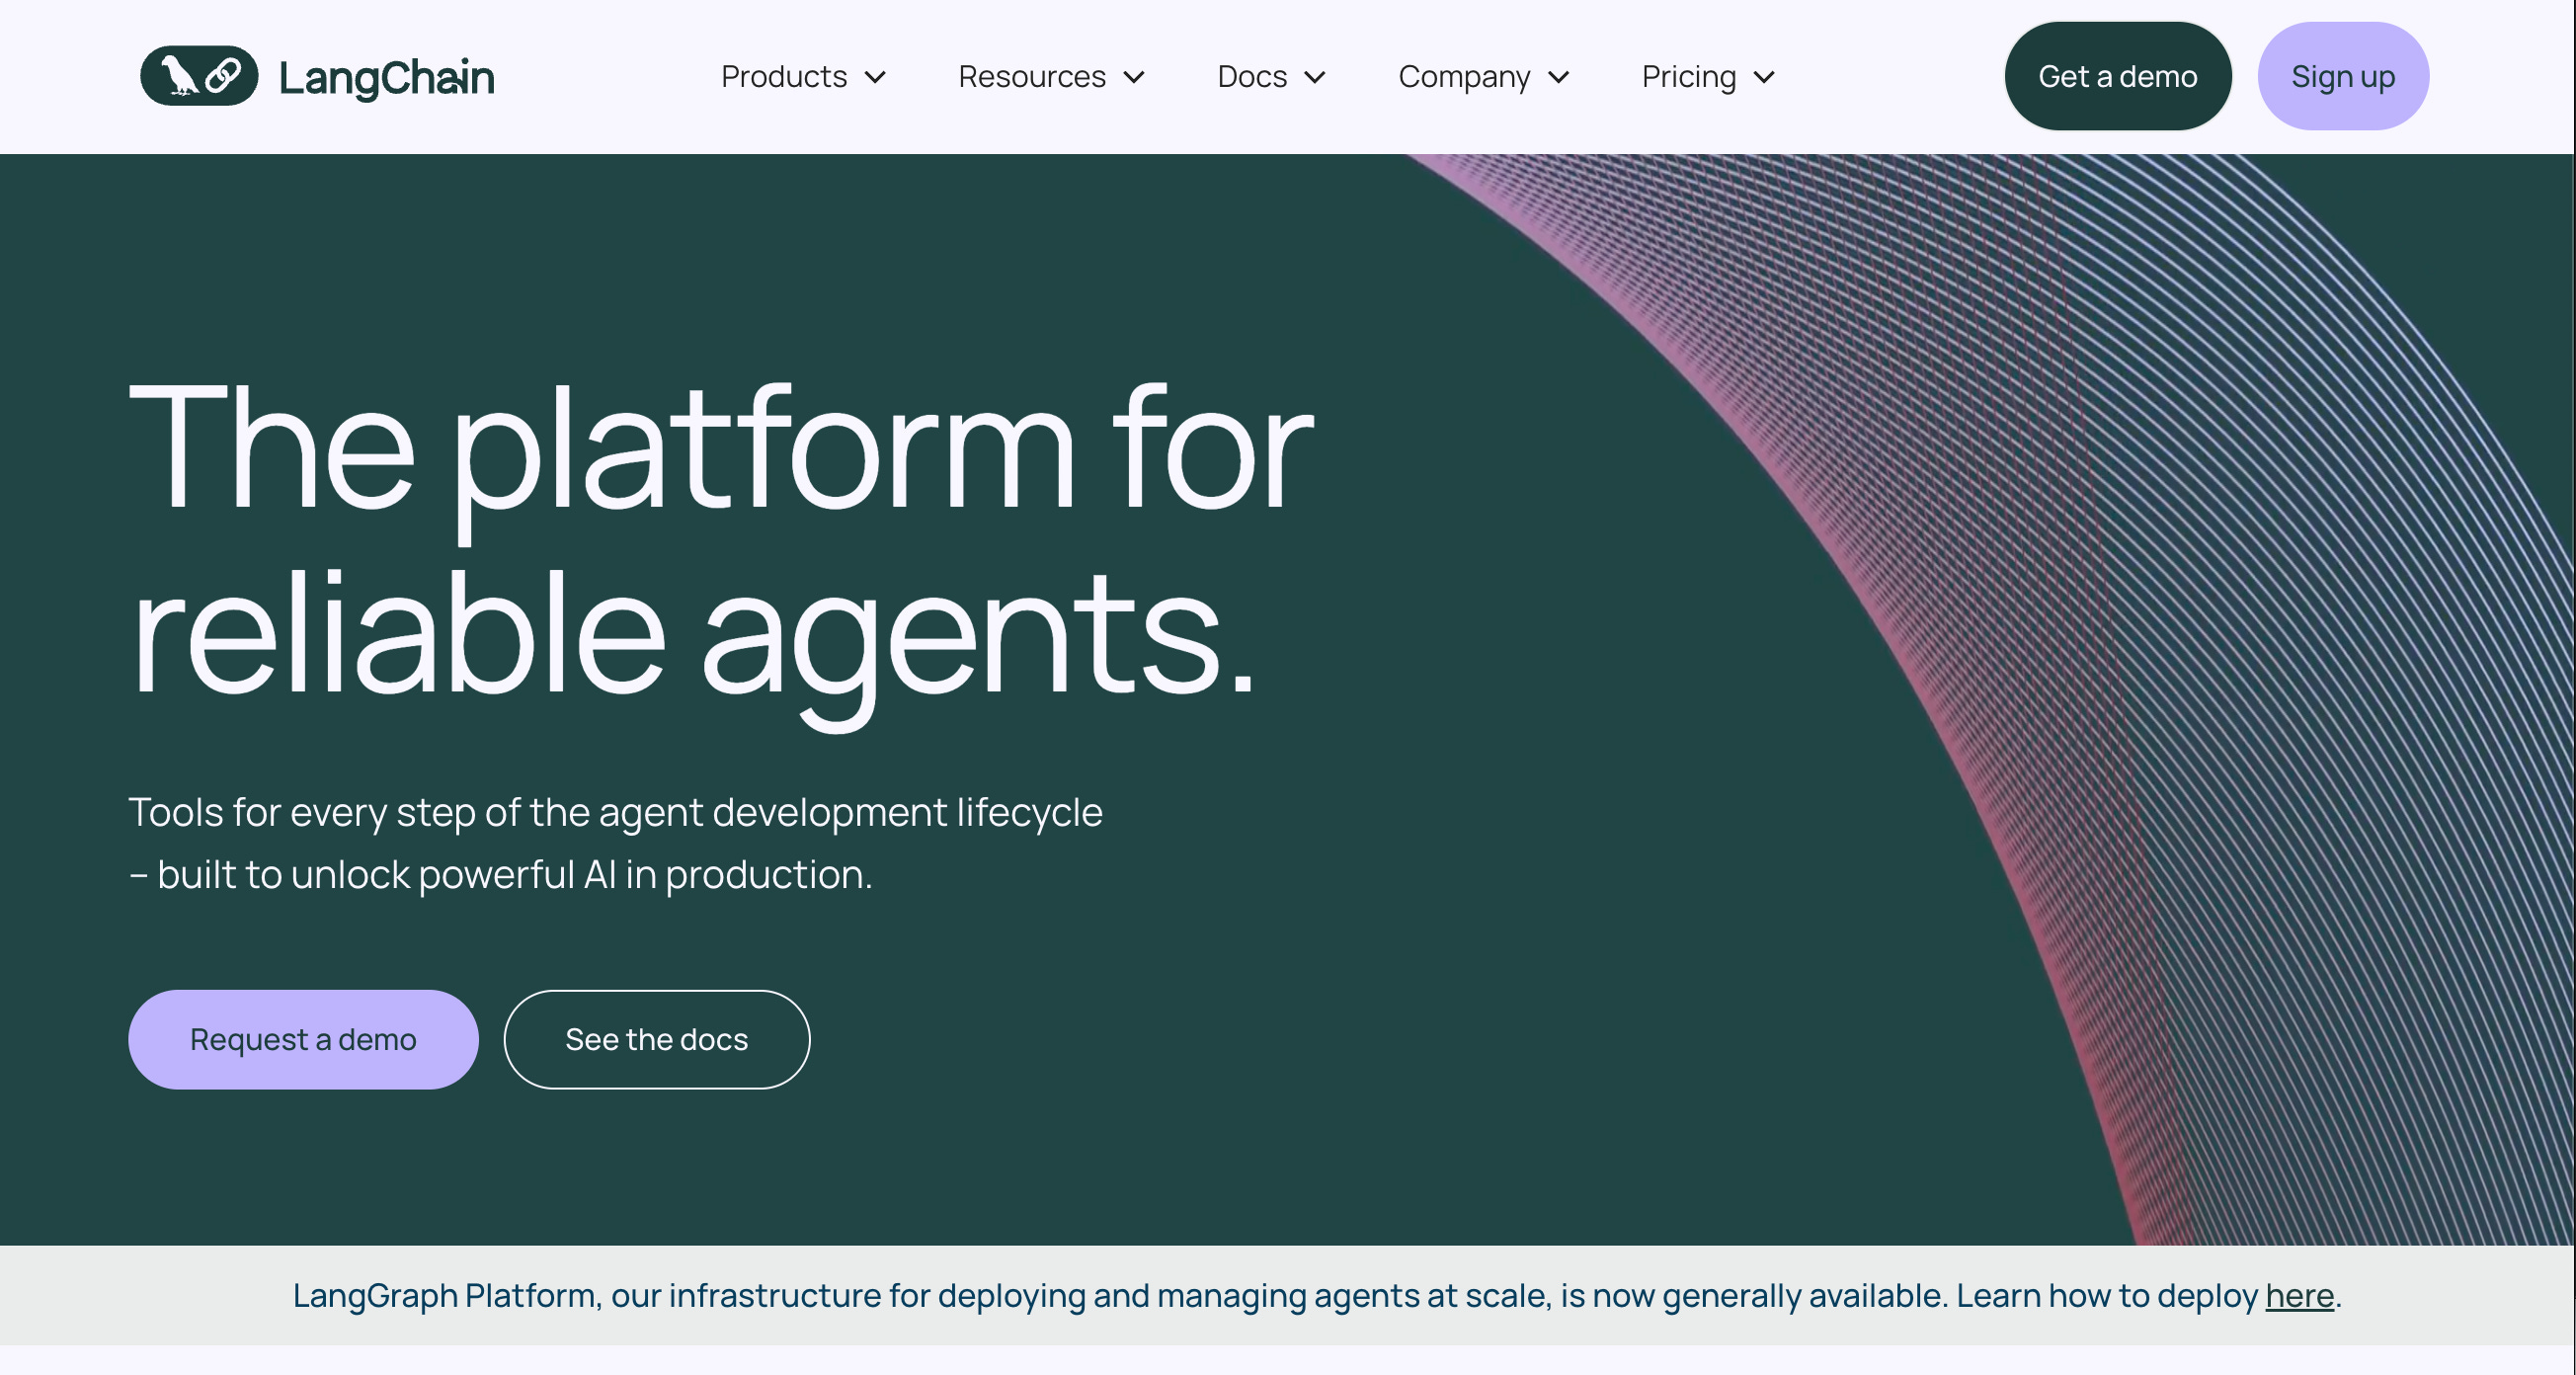Click the LangChain wordmark text

click(x=386, y=78)
